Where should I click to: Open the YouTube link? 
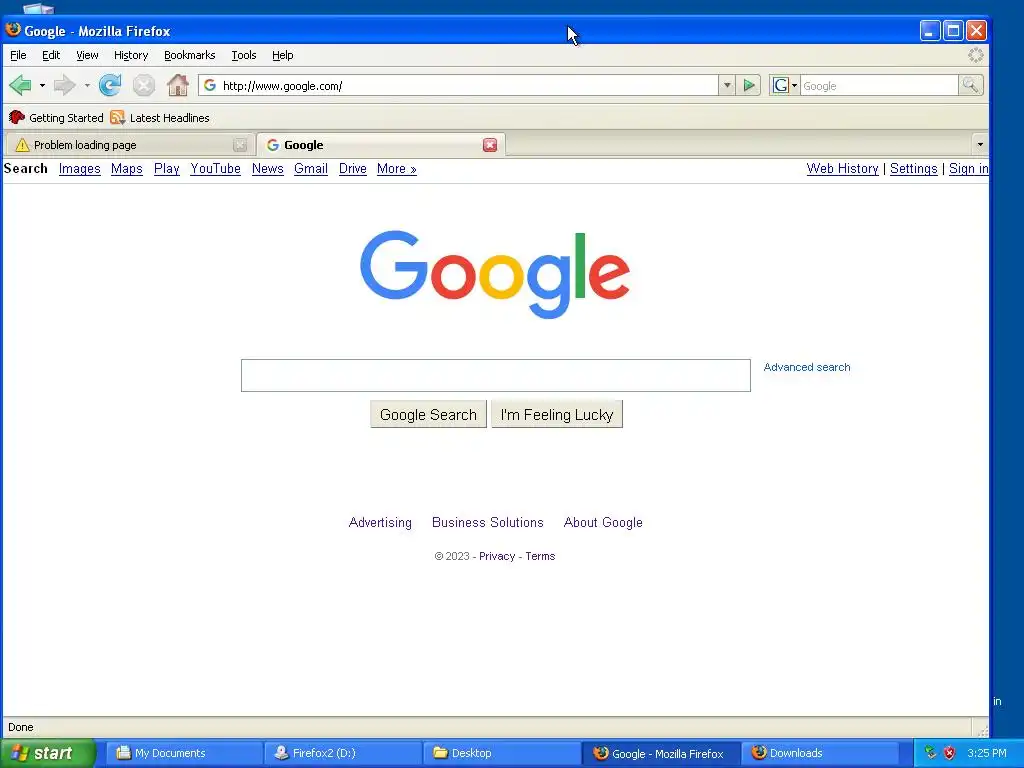(x=216, y=168)
